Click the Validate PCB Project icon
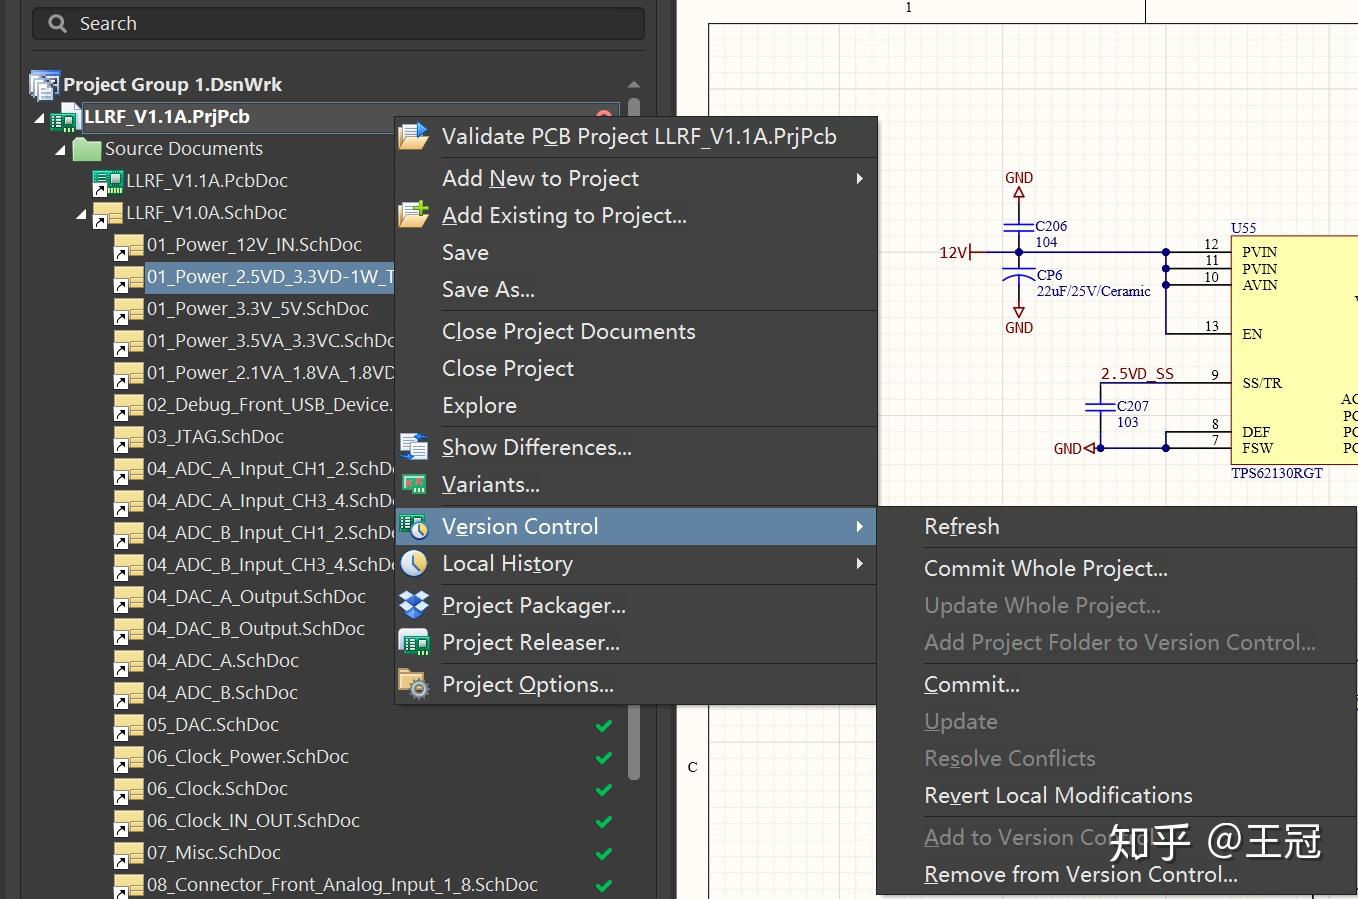The image size is (1358, 899). (x=413, y=136)
